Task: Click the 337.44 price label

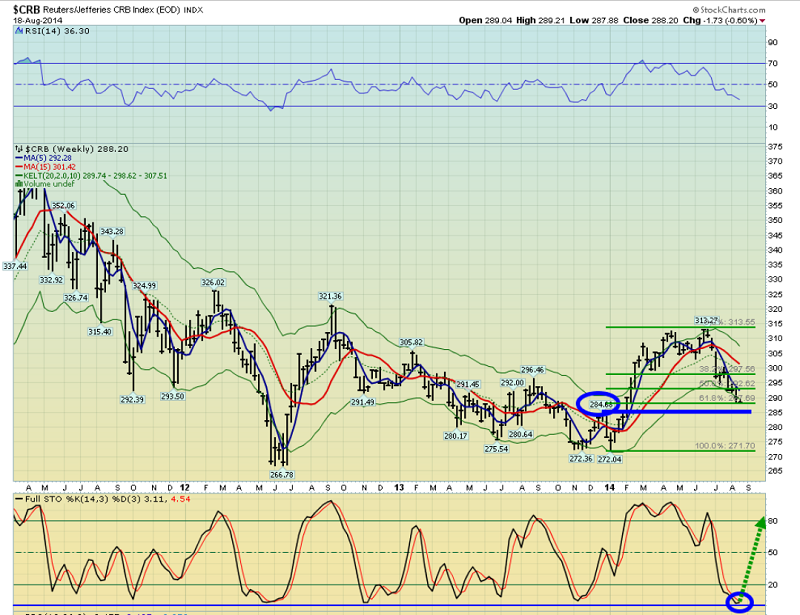Action: click(x=15, y=266)
